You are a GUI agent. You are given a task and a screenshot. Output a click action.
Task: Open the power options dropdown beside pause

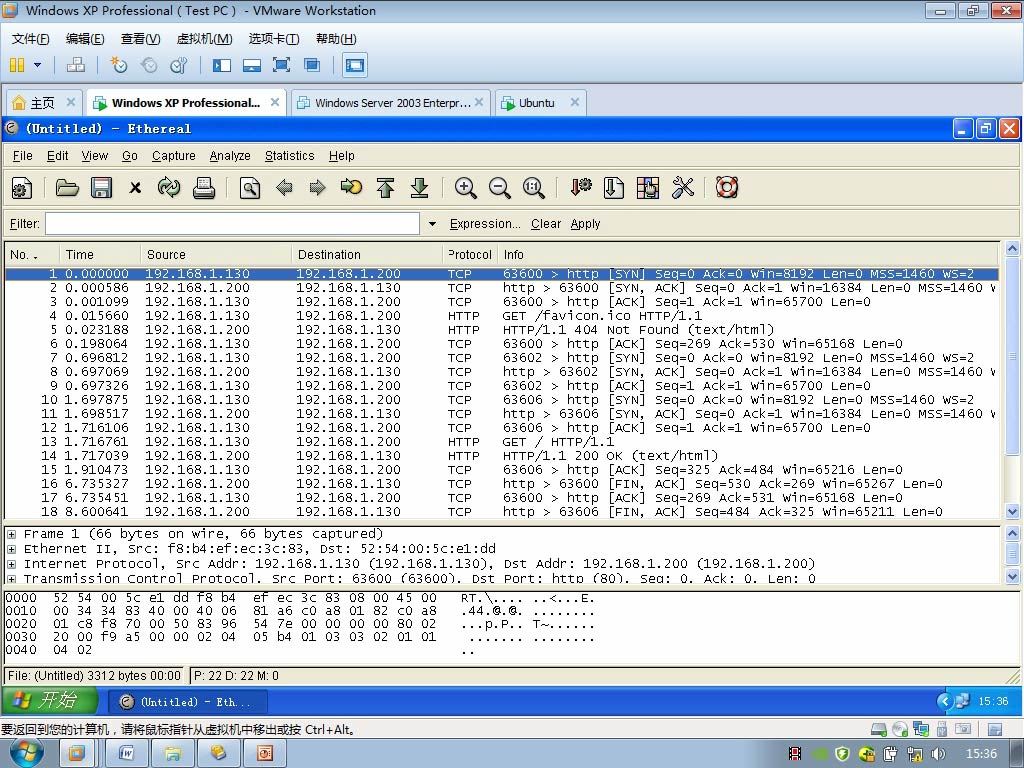37,65
